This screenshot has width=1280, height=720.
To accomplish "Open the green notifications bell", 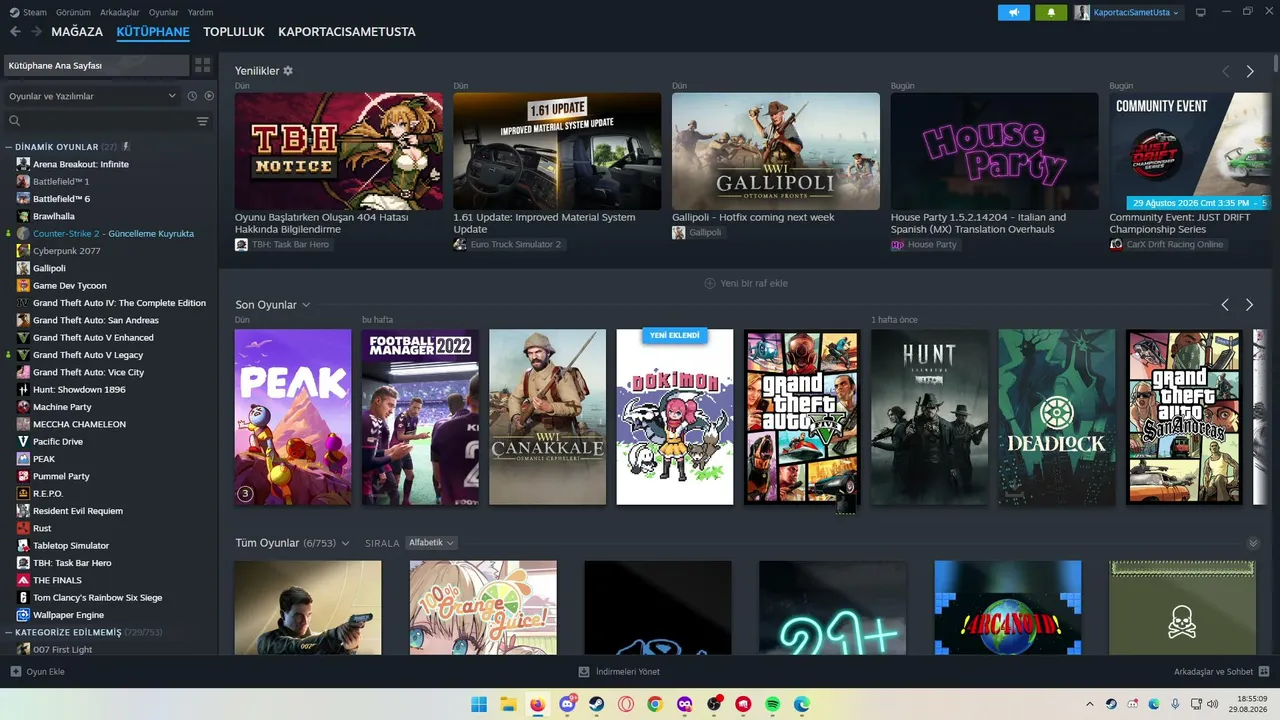I will tap(1051, 13).
